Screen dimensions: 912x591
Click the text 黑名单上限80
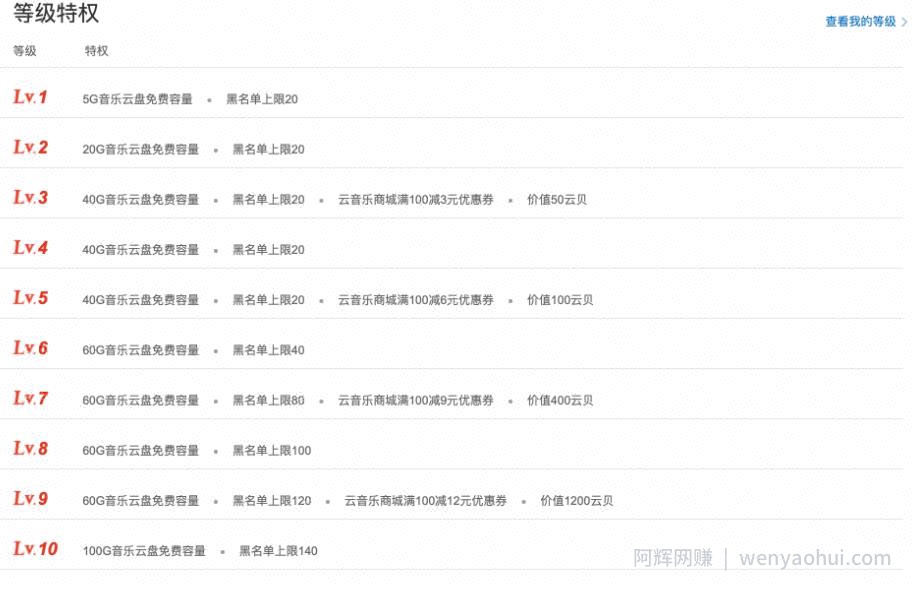coord(269,400)
